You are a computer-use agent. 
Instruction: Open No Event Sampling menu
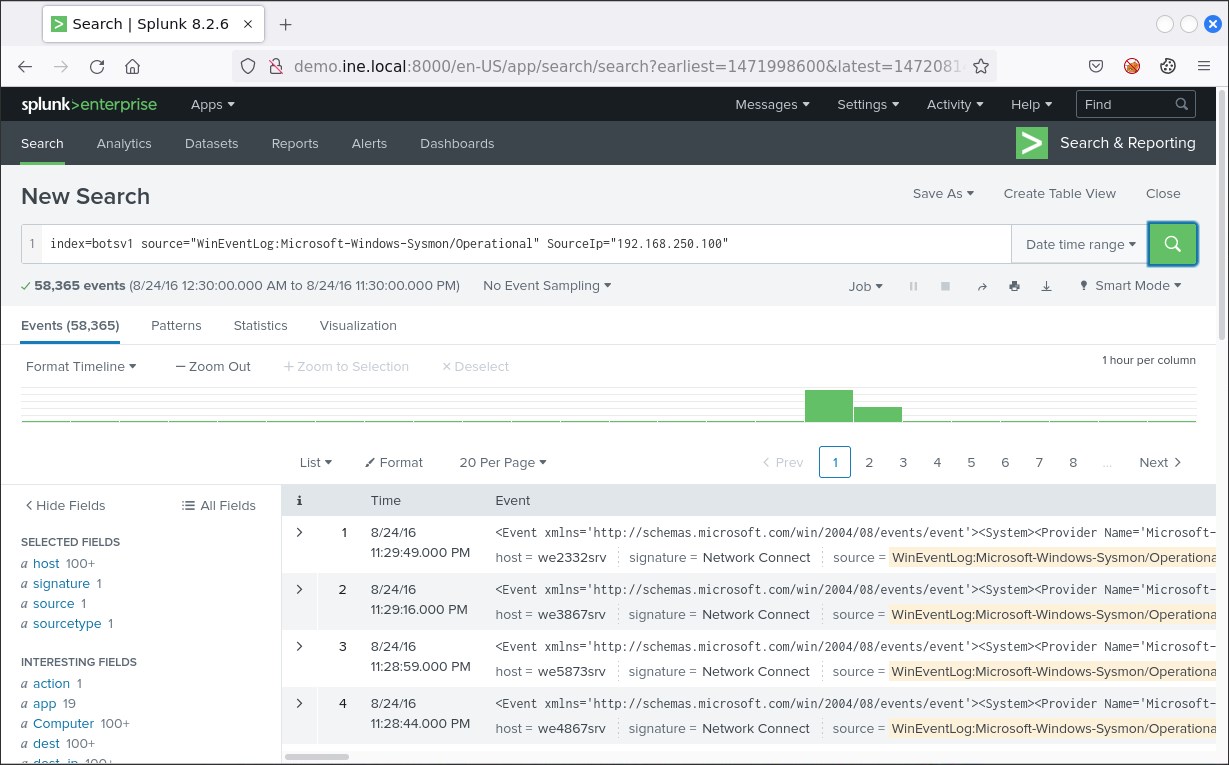(x=547, y=286)
